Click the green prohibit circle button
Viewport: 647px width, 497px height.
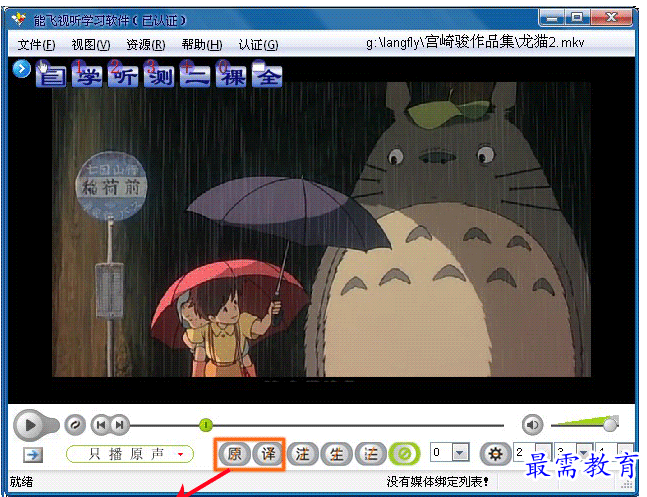tap(404, 454)
